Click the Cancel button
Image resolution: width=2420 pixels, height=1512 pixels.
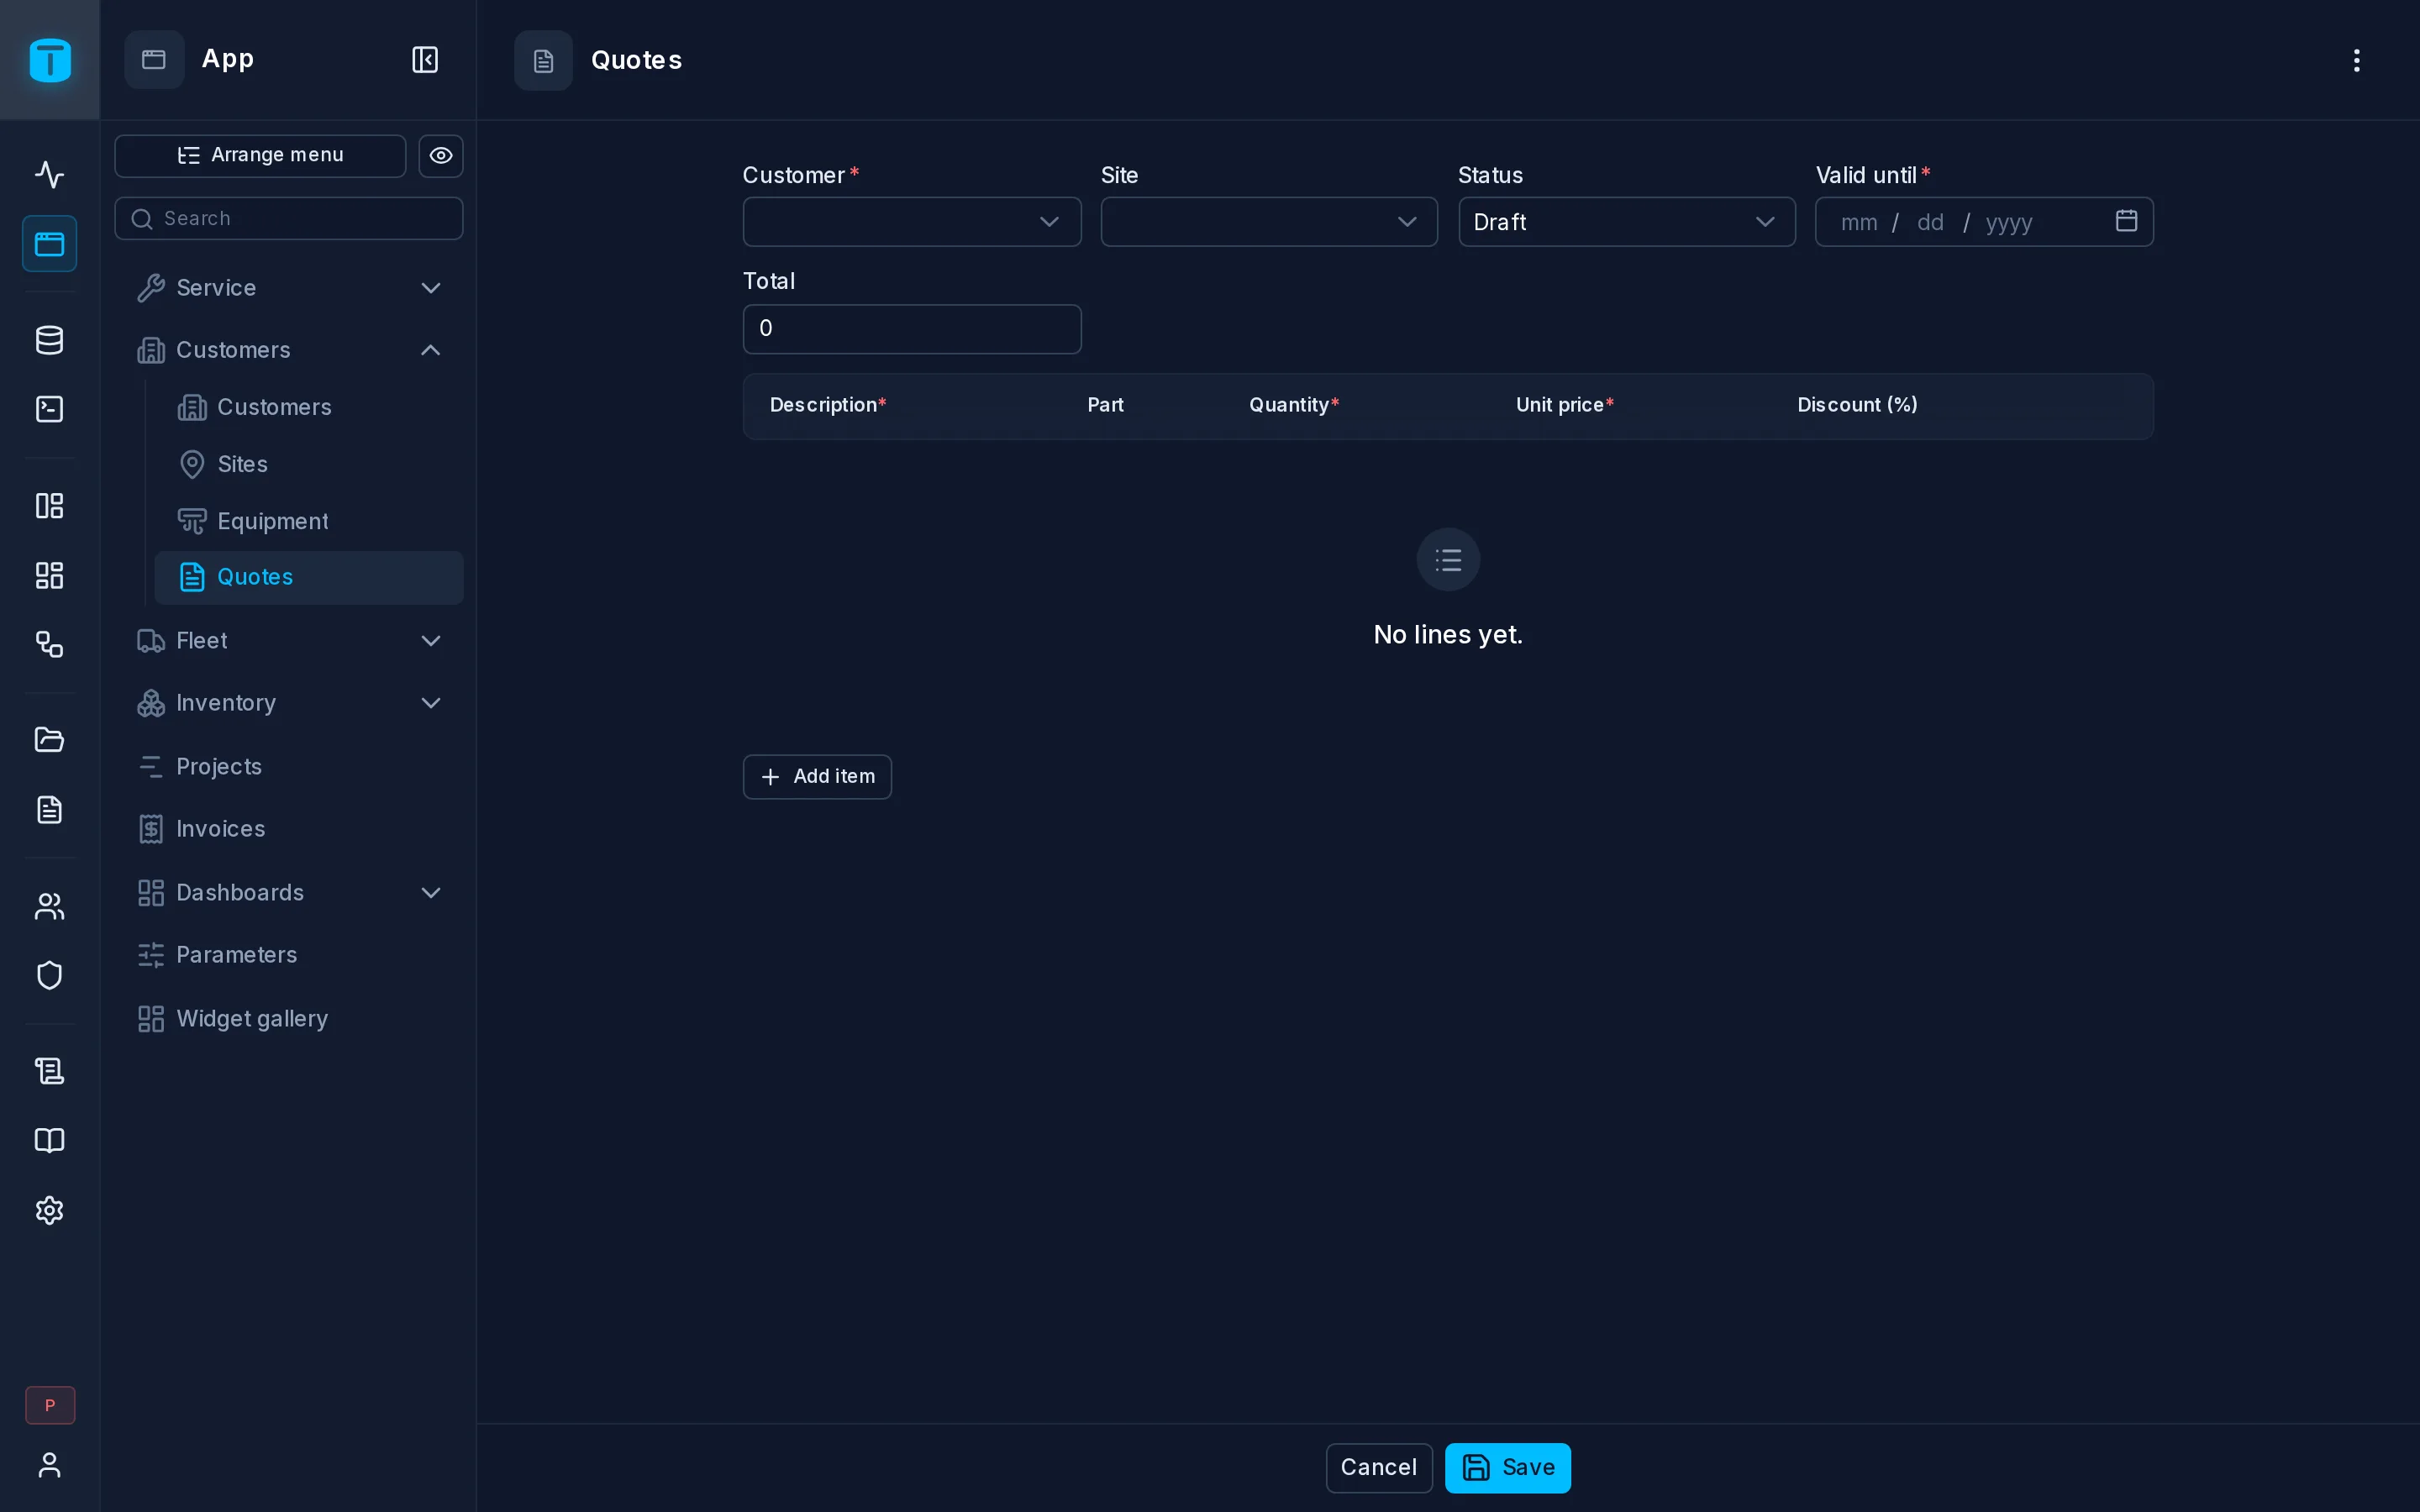click(1379, 1468)
